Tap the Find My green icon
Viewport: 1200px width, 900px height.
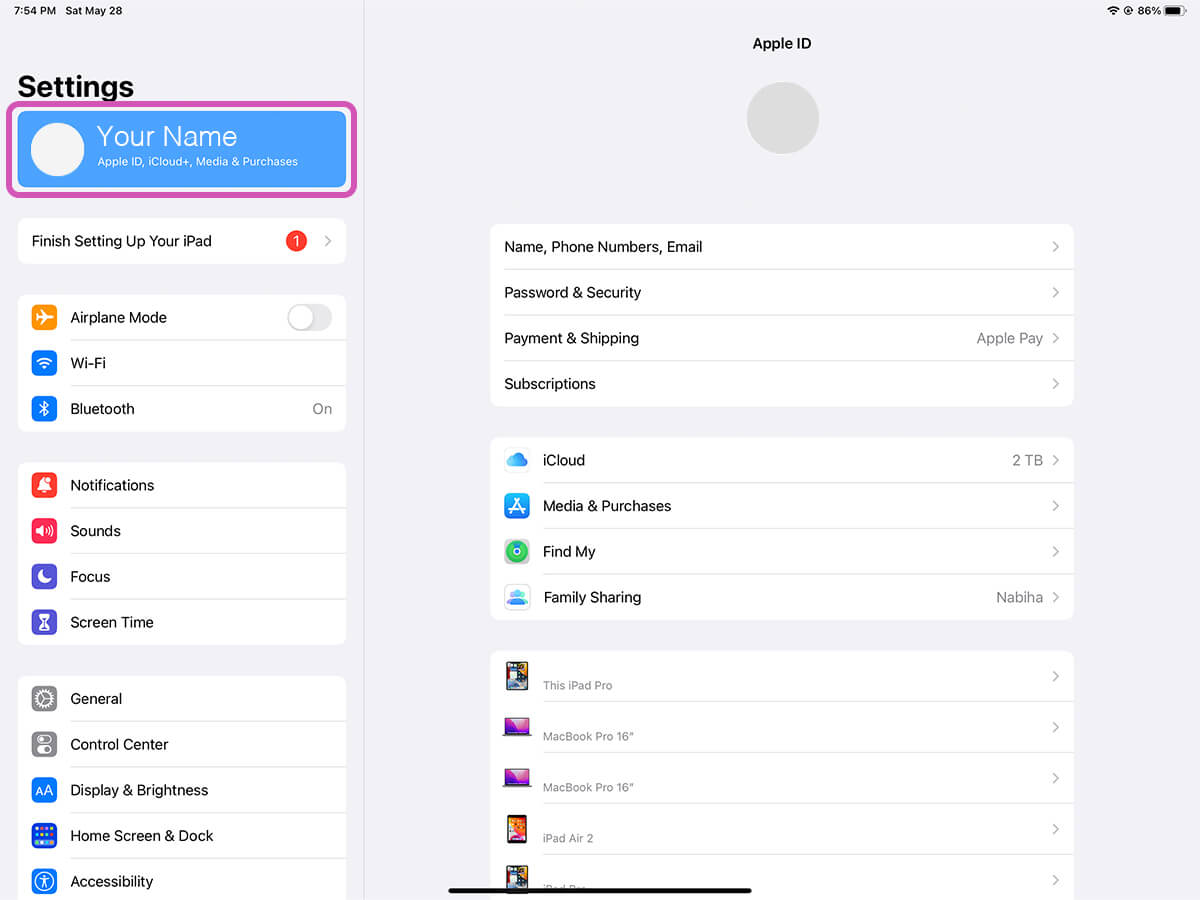click(x=516, y=551)
